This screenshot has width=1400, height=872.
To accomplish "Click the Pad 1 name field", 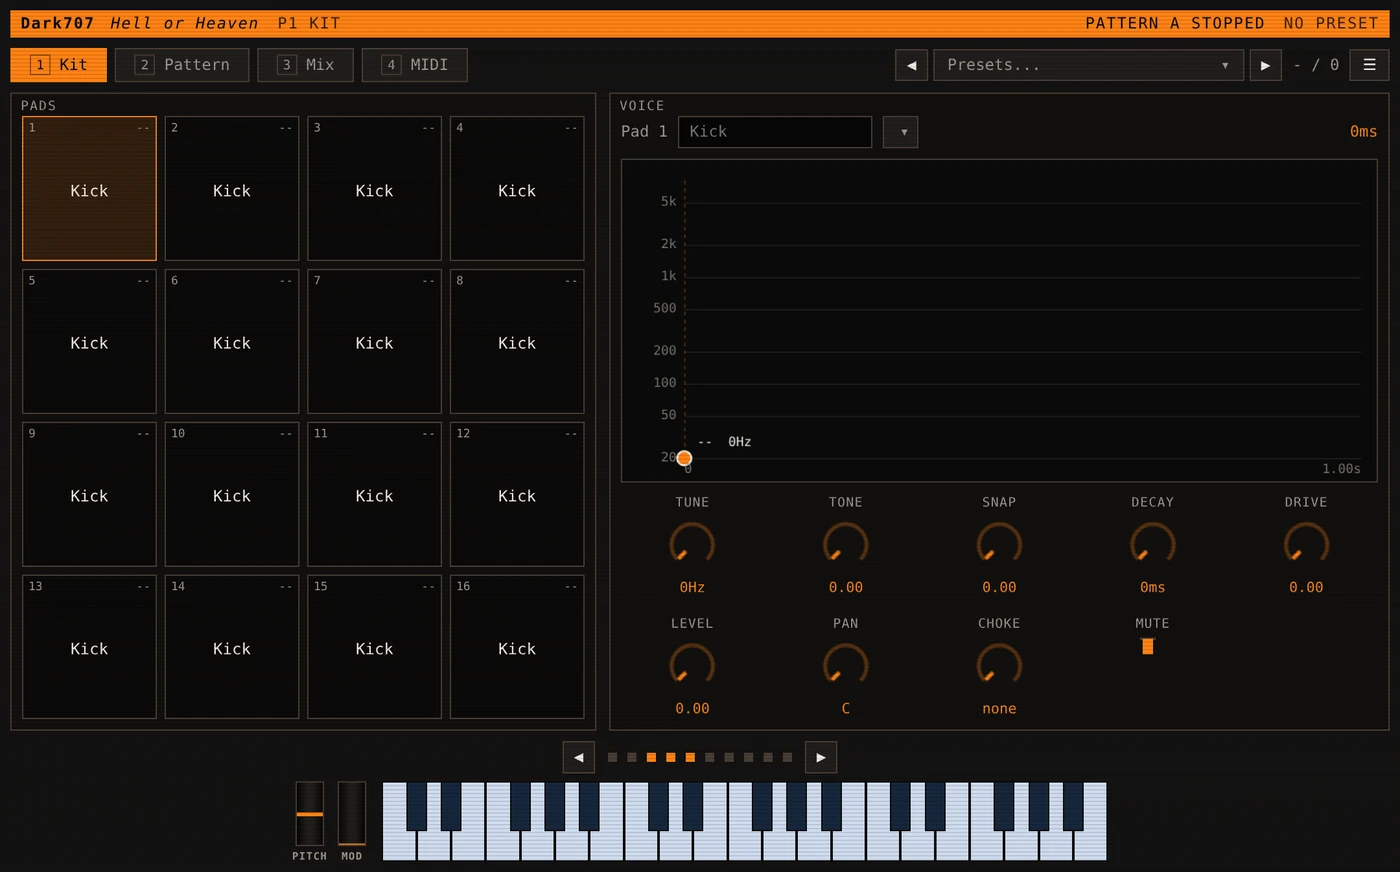I will (775, 132).
